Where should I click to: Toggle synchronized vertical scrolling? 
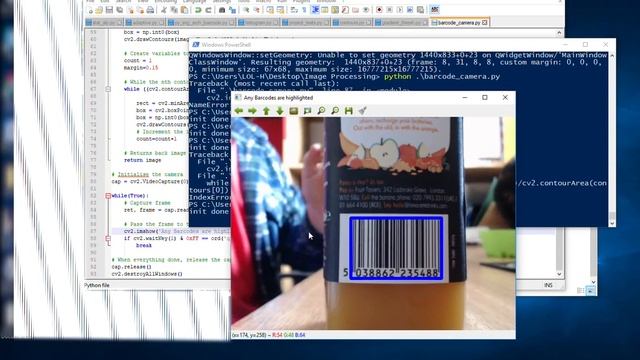[269, 10]
